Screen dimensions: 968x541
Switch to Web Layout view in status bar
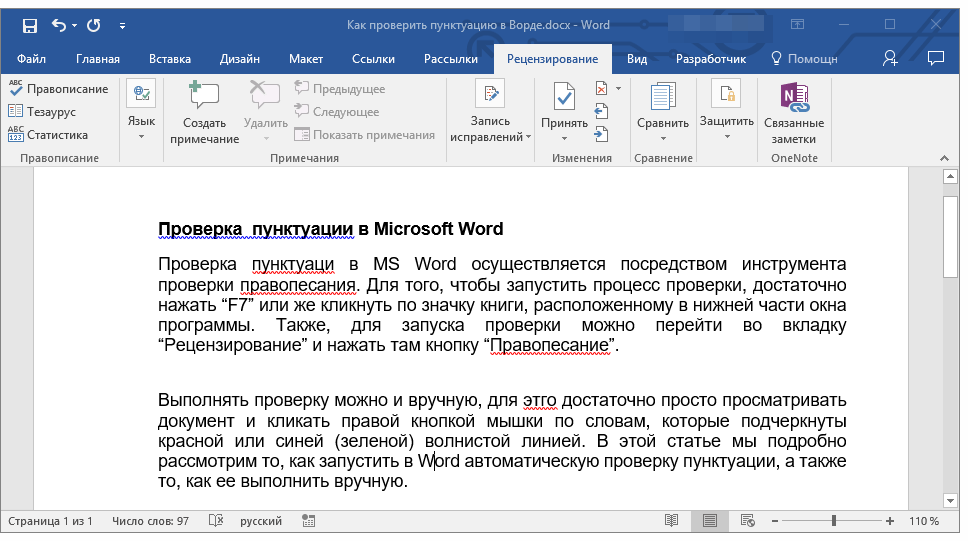tap(746, 521)
